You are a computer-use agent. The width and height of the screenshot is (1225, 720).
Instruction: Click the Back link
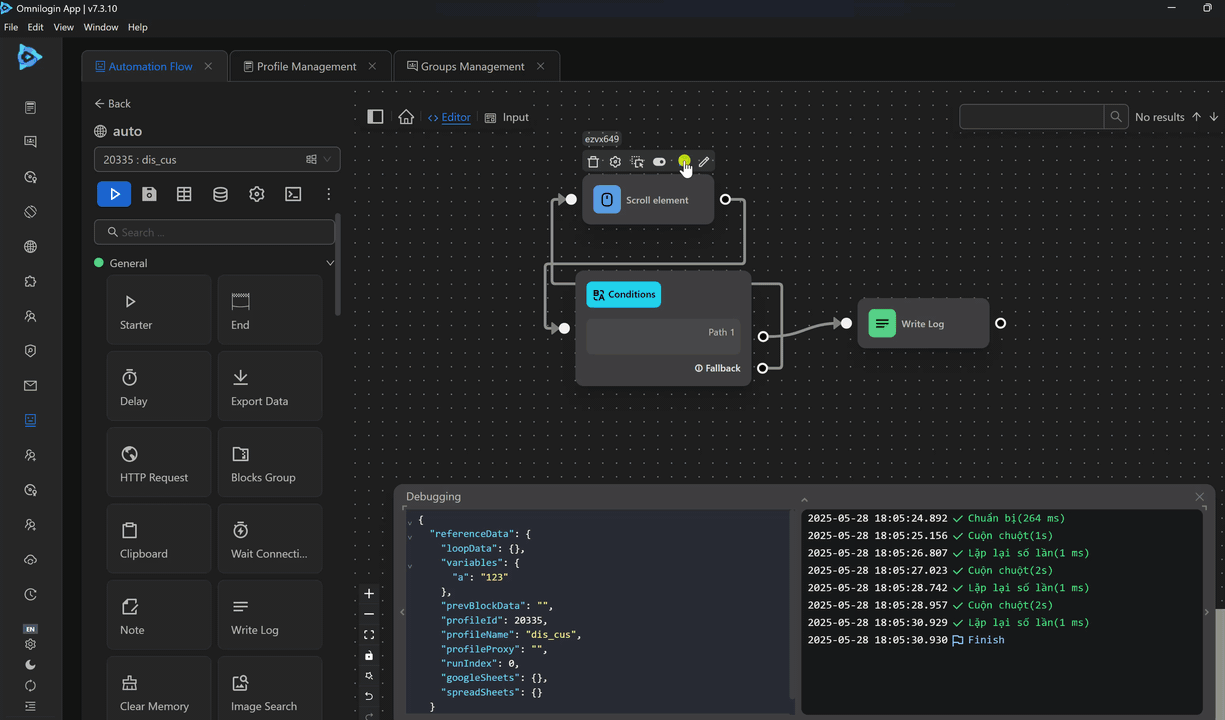[x=113, y=103]
